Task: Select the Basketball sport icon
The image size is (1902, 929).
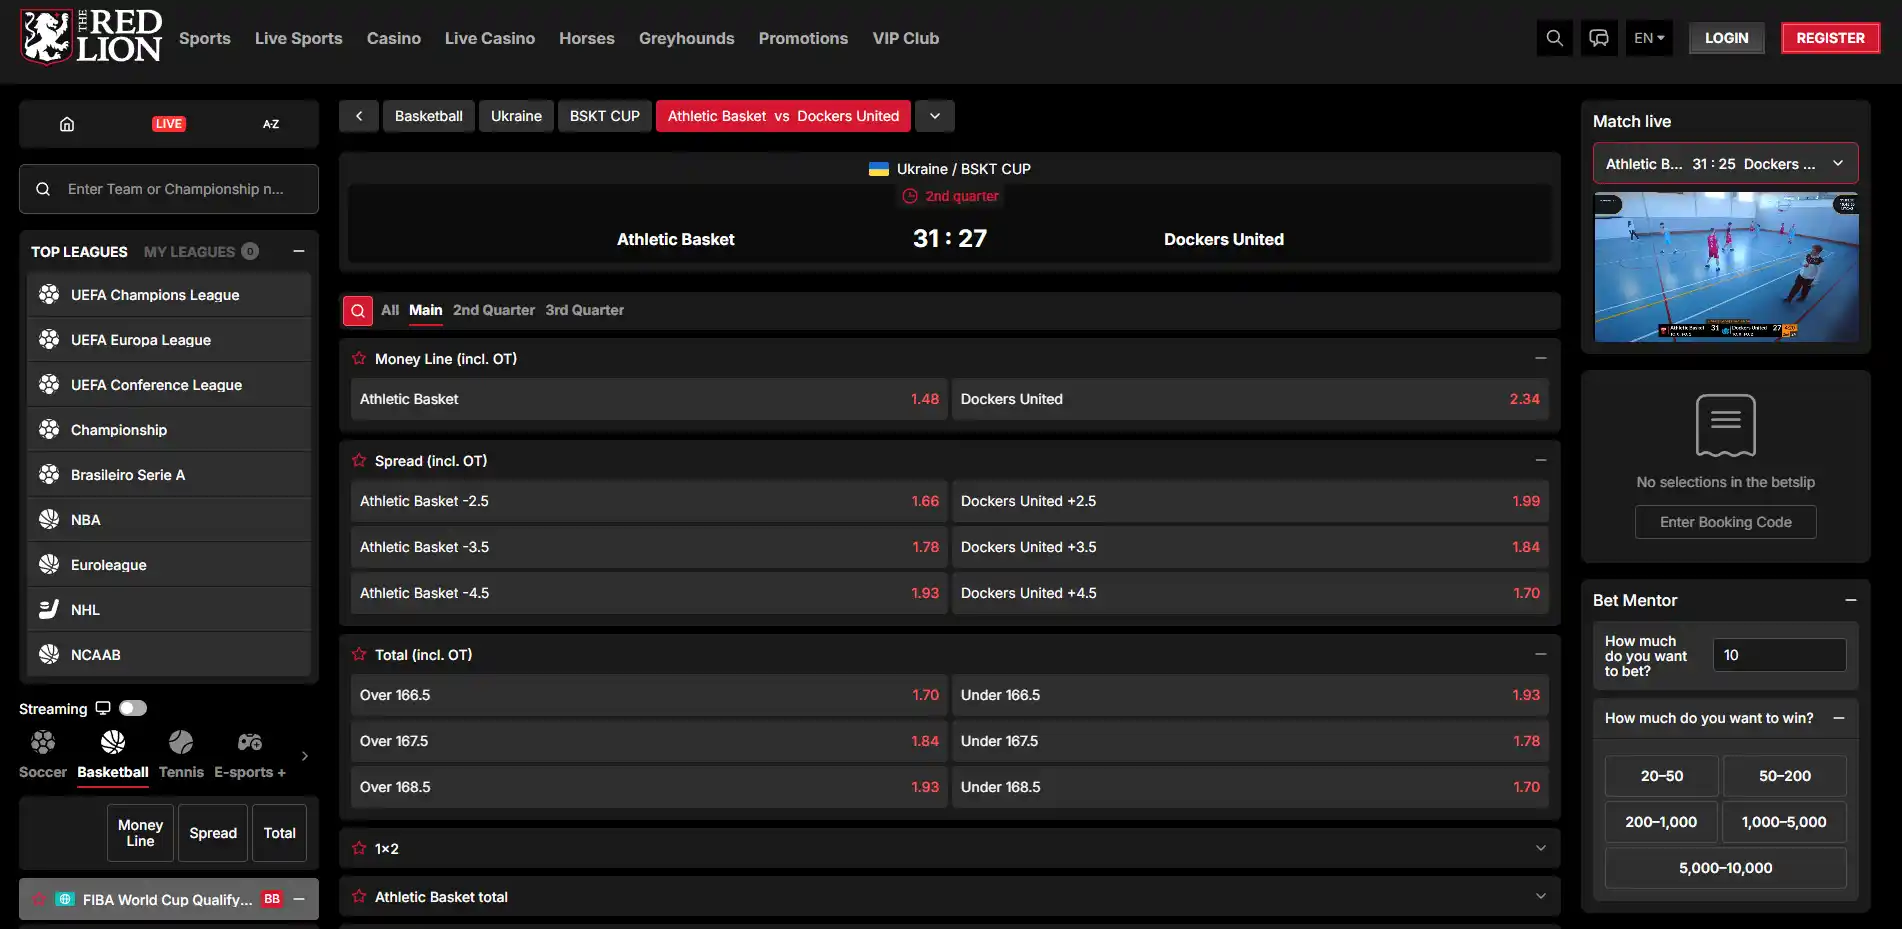Action: click(113, 742)
